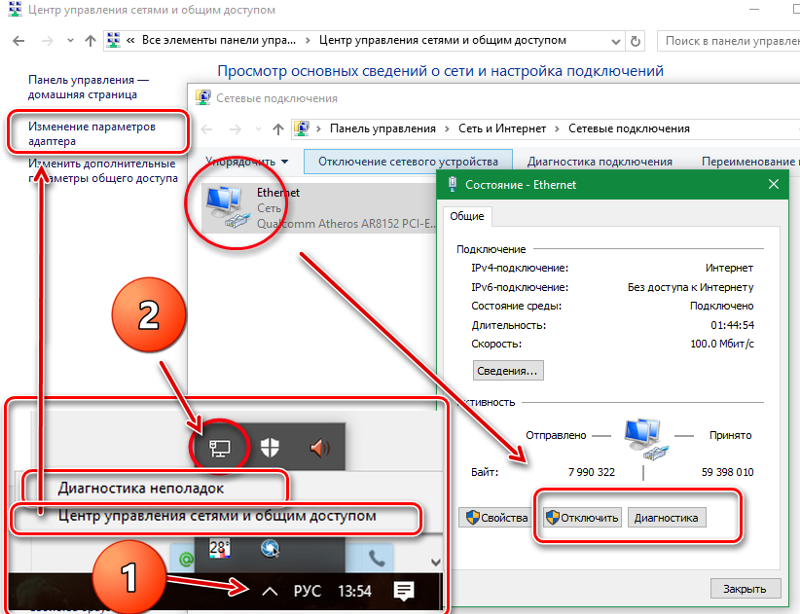Close the Состояние - Ethernet dialog
This screenshot has width=800, height=614.
[773, 184]
